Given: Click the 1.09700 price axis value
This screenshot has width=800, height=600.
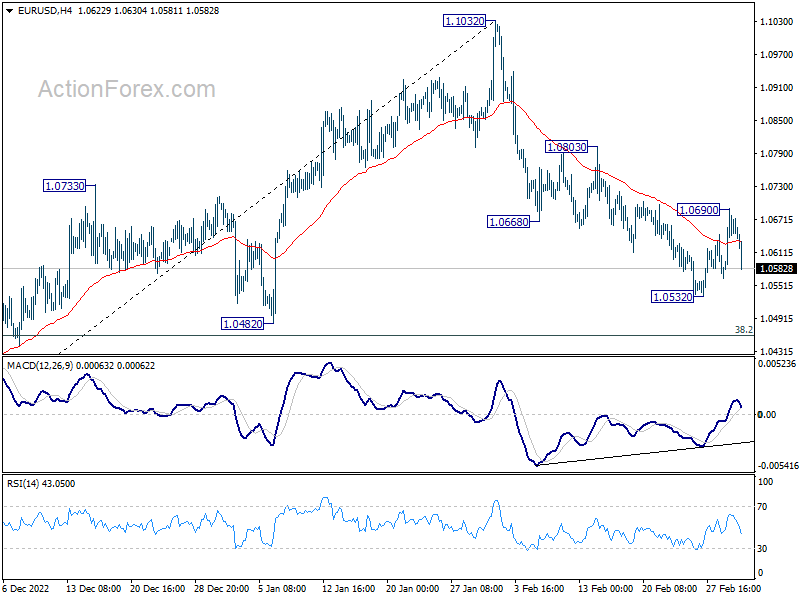Looking at the screenshot, I should coord(777,55).
